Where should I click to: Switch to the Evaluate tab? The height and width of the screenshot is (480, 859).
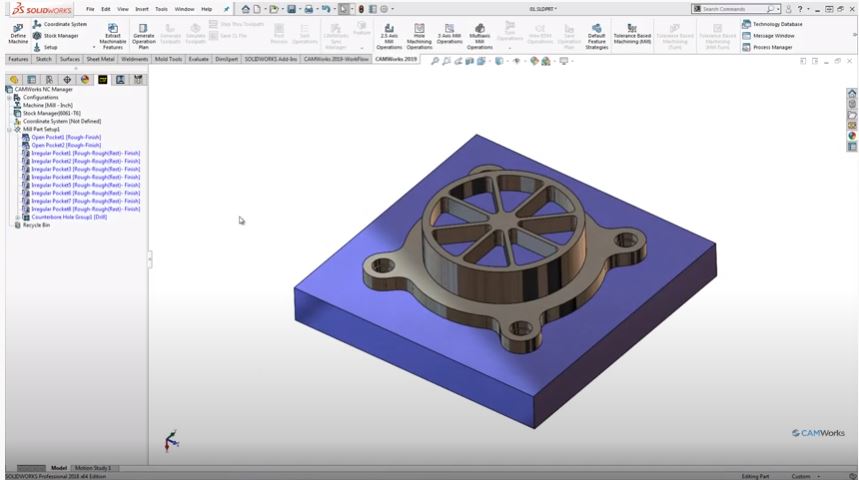click(198, 59)
